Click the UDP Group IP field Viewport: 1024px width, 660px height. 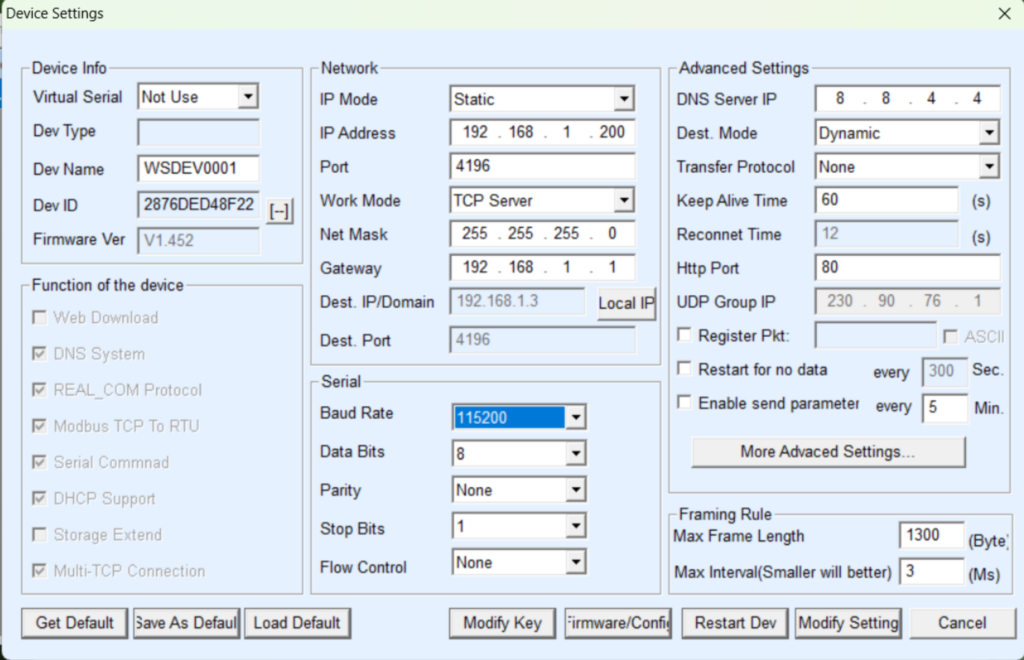click(x=908, y=301)
